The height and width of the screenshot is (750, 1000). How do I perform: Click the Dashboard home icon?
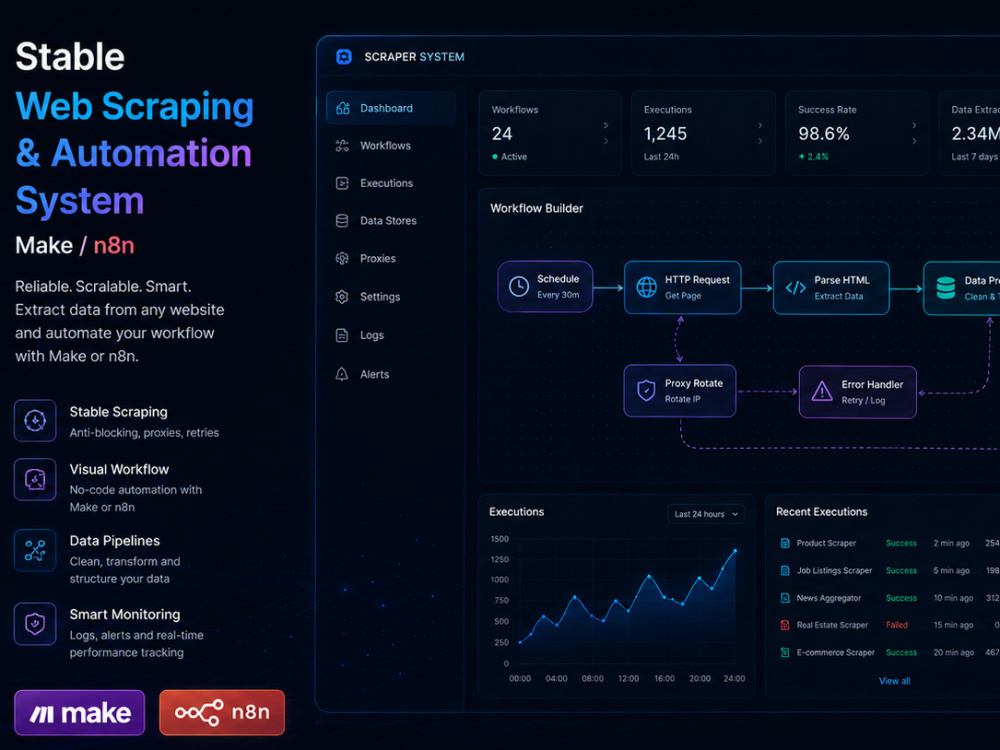pyautogui.click(x=342, y=108)
